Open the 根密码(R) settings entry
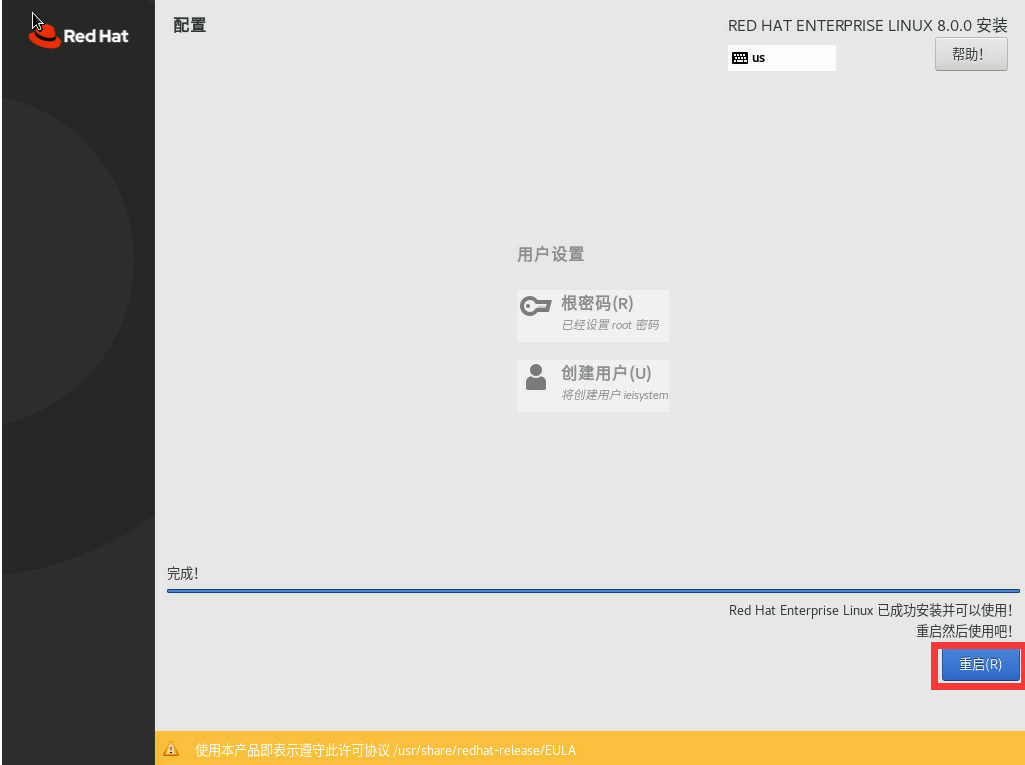 click(597, 304)
